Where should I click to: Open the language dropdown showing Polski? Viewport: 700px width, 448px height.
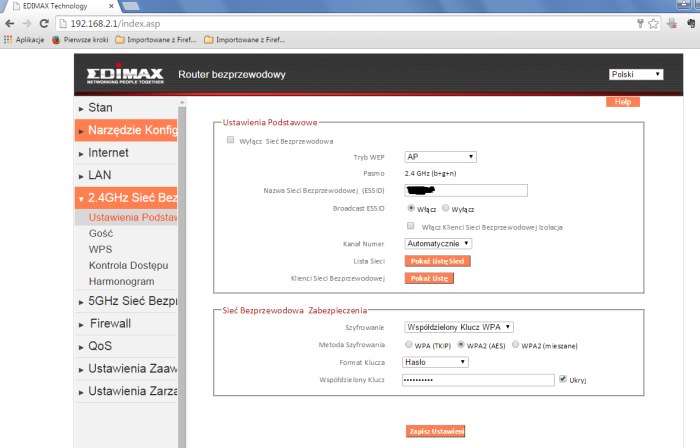636,75
